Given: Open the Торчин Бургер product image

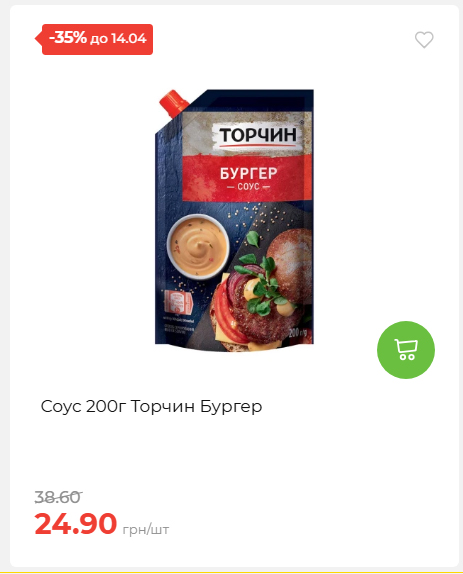Looking at the screenshot, I should pyautogui.click(x=234, y=220).
